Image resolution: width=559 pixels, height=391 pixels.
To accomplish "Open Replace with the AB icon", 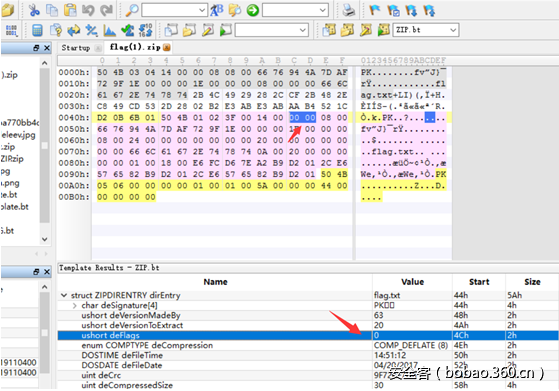I will (x=216, y=10).
